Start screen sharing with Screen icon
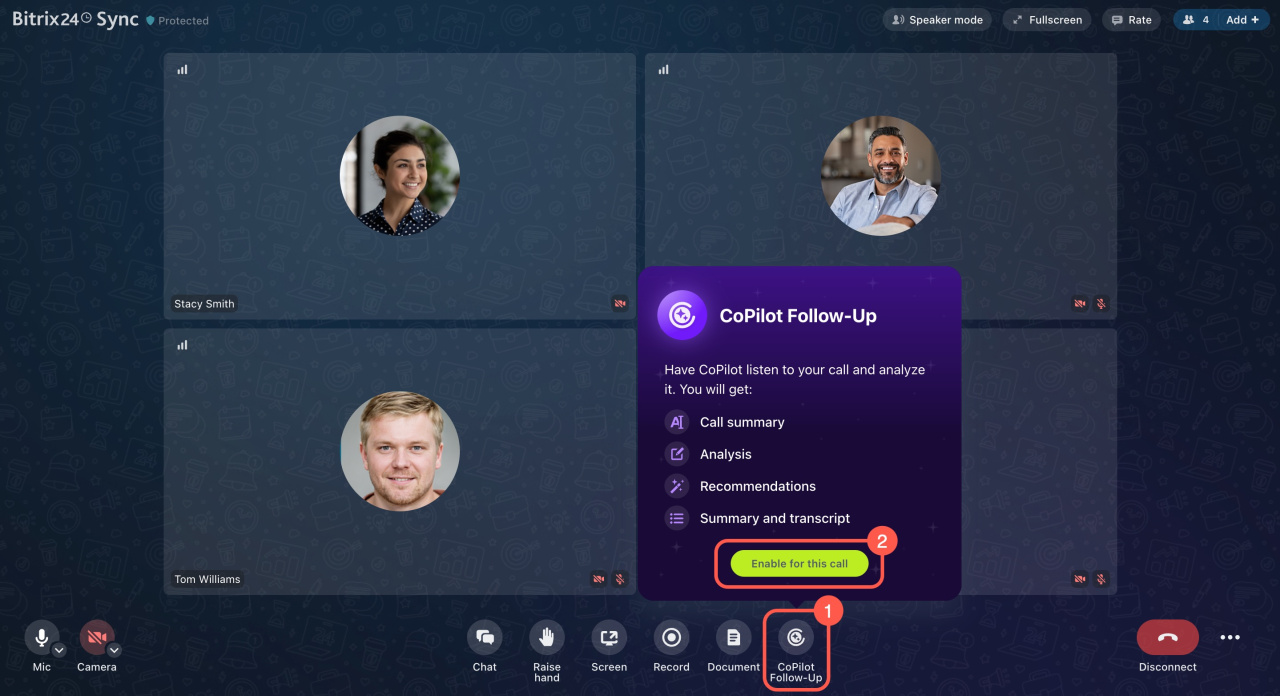Viewport: 1280px width, 696px height. (608, 637)
